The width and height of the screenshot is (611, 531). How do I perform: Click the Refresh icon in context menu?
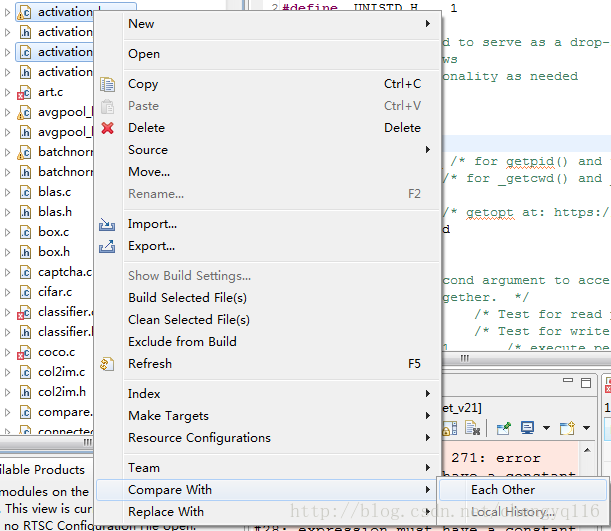pos(107,364)
